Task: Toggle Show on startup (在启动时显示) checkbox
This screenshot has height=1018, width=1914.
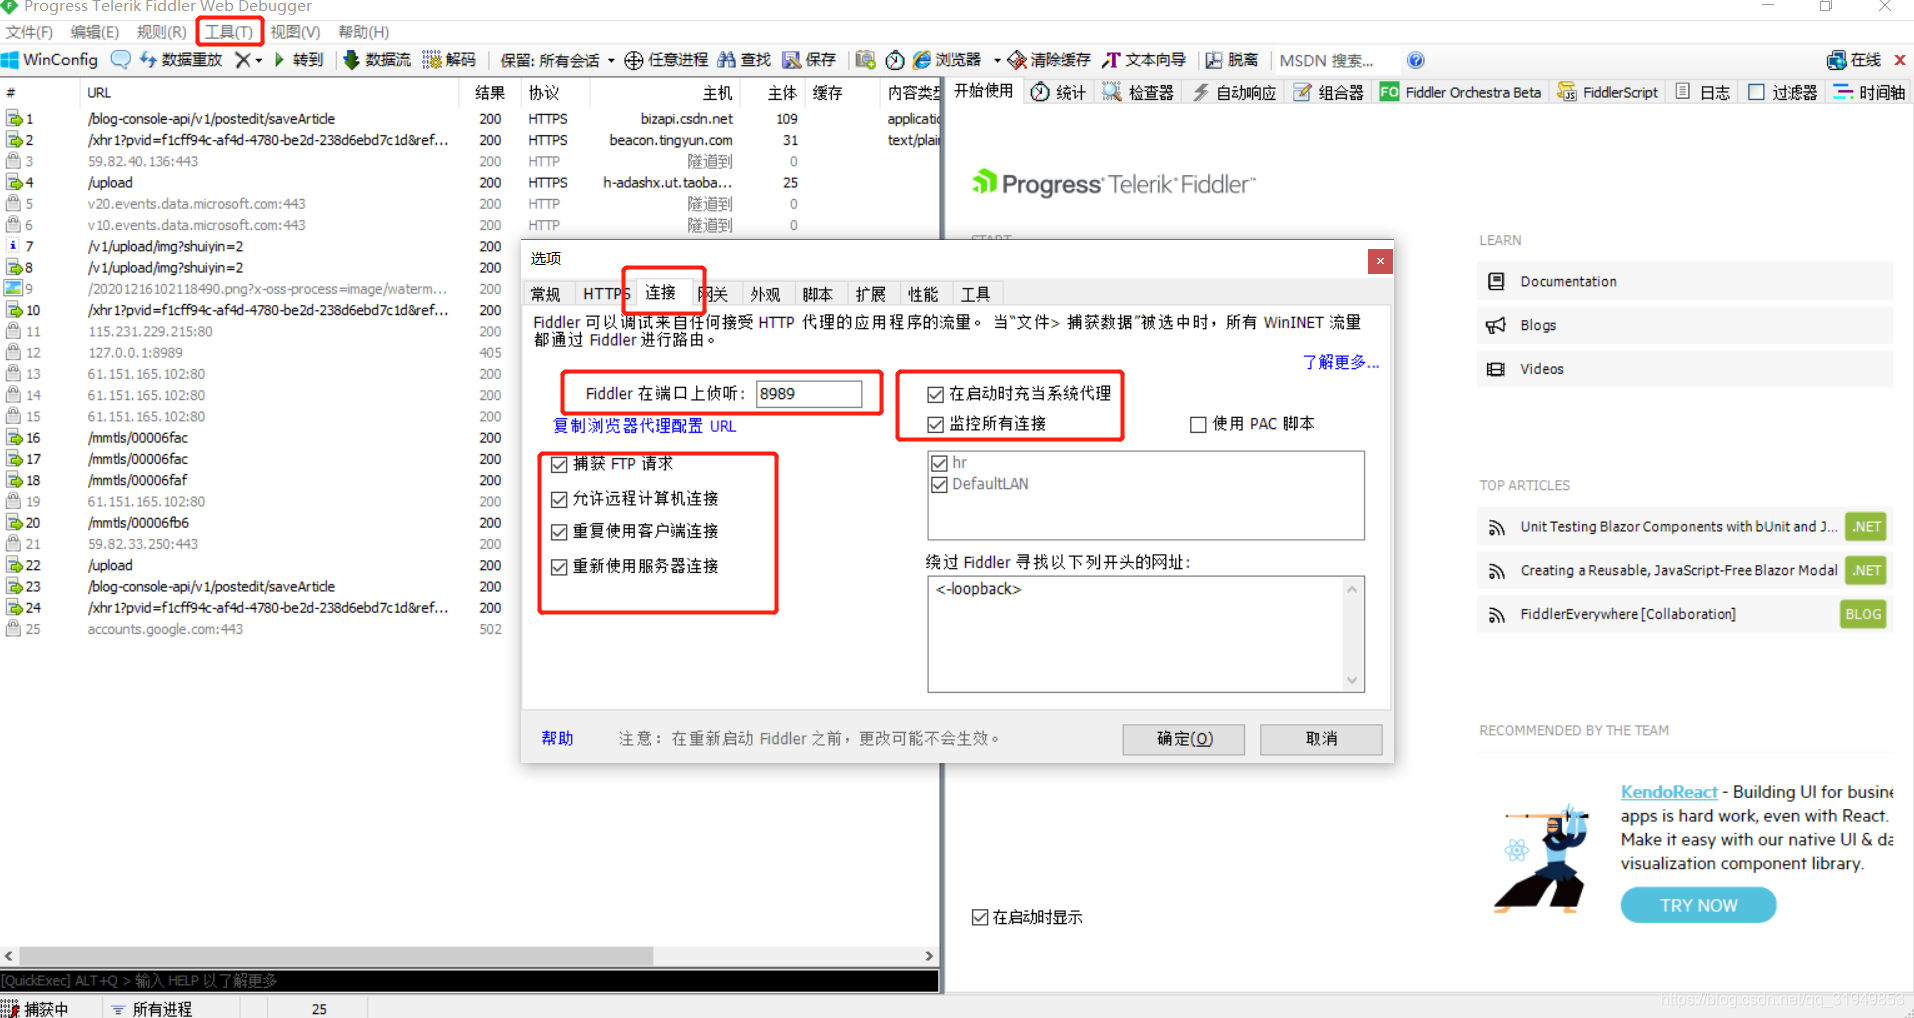Action: pyautogui.click(x=980, y=917)
